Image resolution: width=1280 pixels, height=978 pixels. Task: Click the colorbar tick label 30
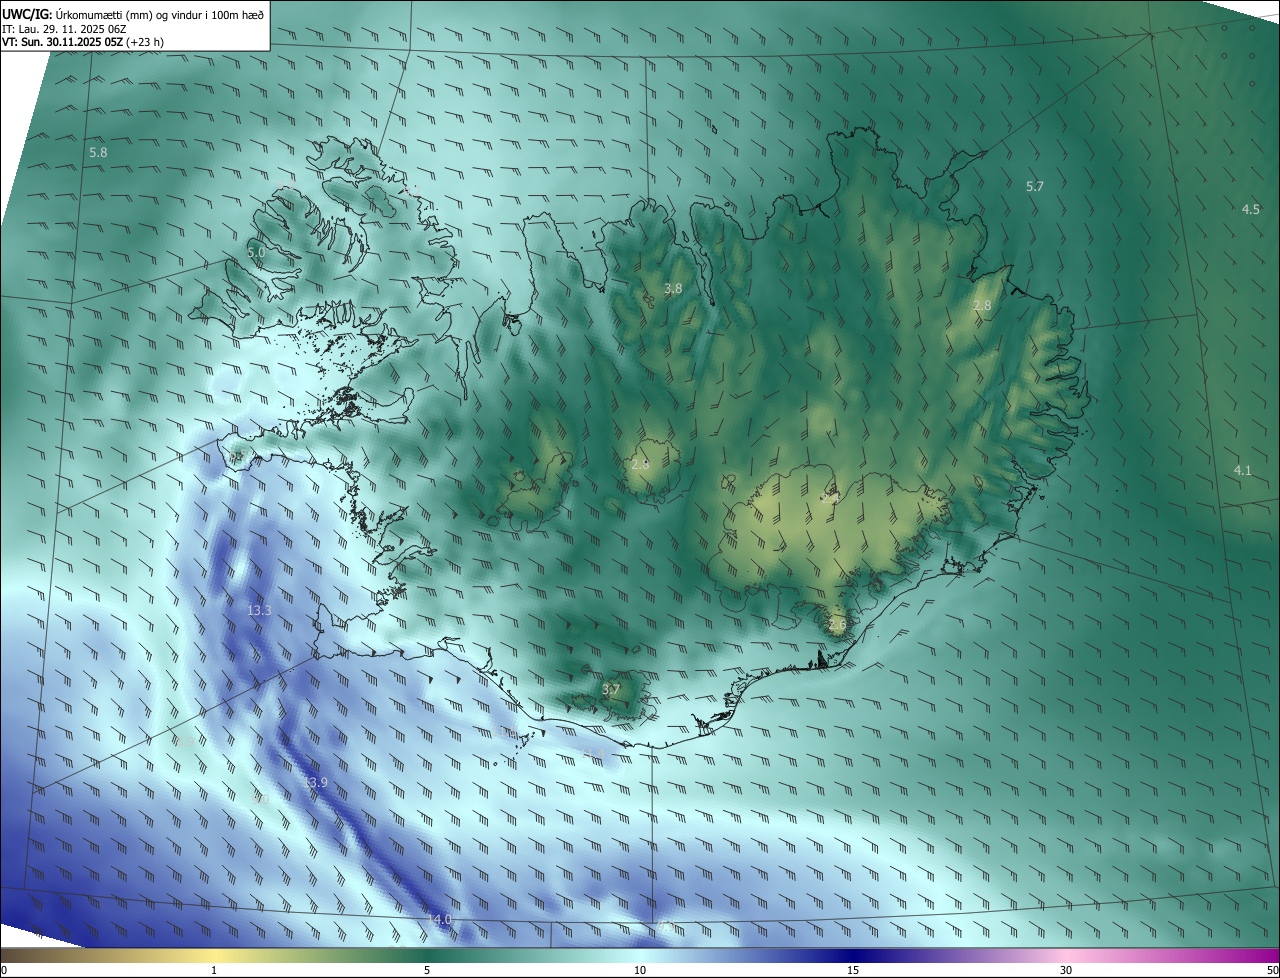pos(1066,971)
